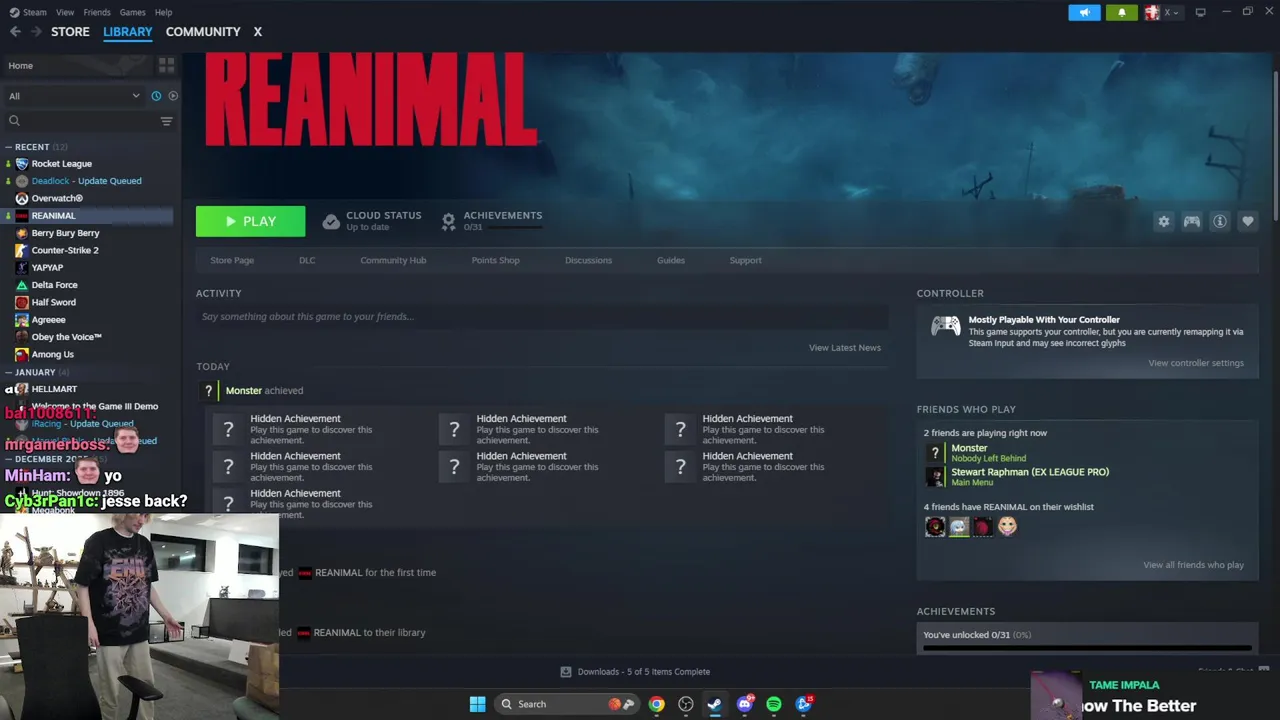
Task: Open the Support tab
Action: pos(745,260)
